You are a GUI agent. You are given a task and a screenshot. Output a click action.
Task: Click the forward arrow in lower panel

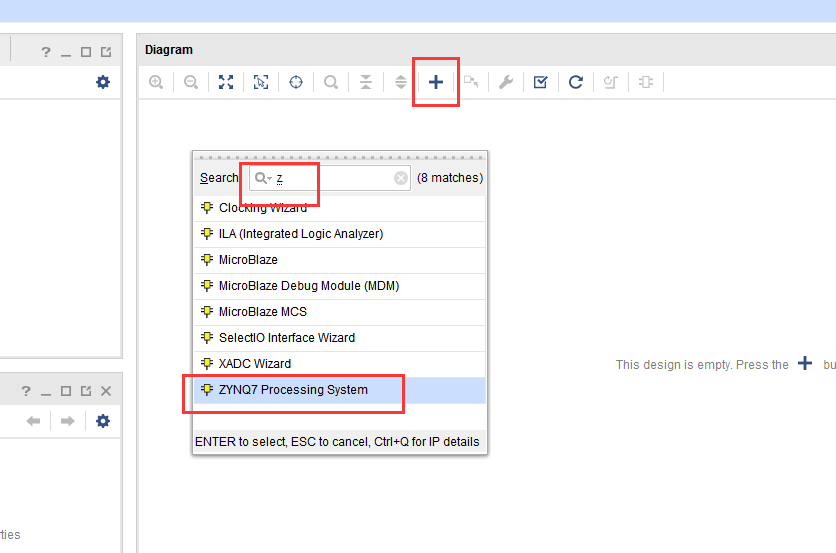68,421
